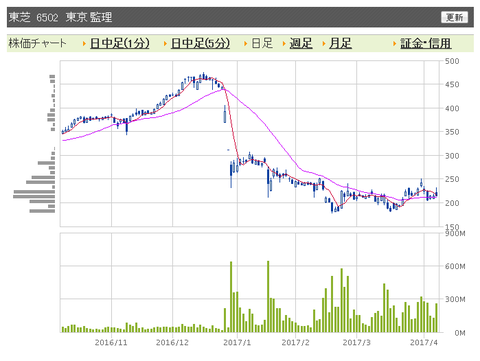Click the longest bar in the price-volume histogram
Viewport: 480px width, 361px height.
pyautogui.click(x=34, y=196)
